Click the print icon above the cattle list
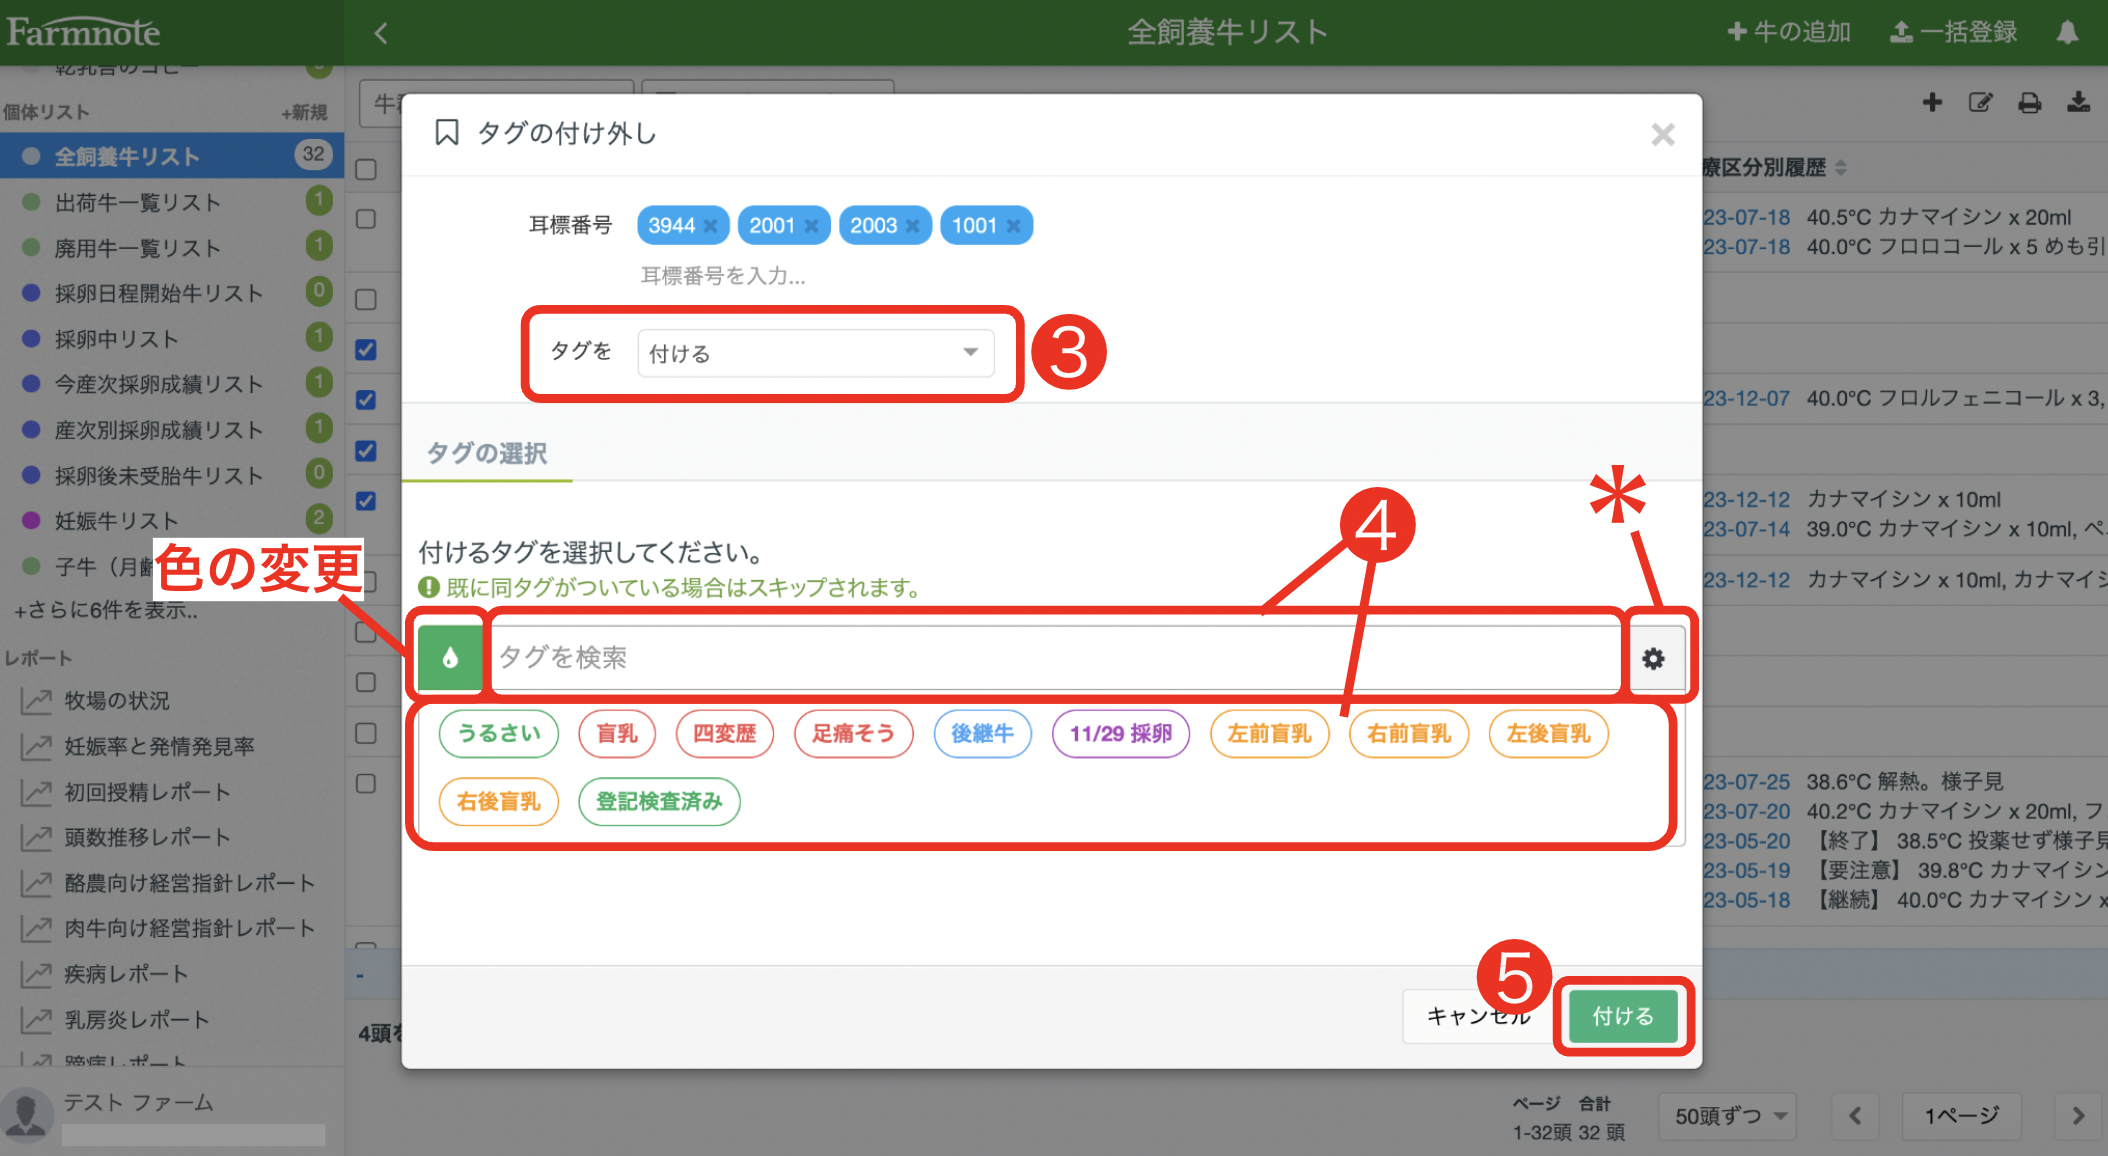The height and width of the screenshot is (1156, 2108). (2029, 103)
